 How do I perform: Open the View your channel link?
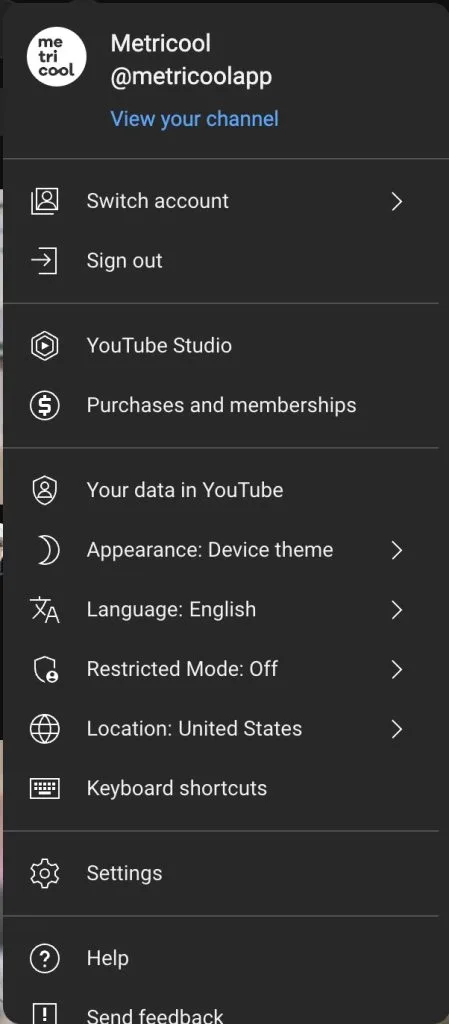coord(194,119)
